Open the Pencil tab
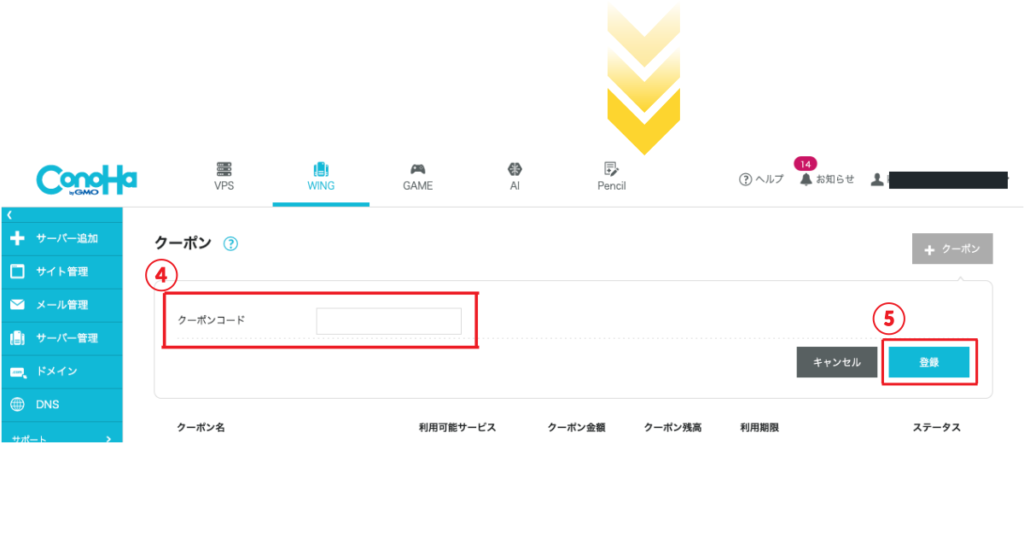The image size is (1024, 538). point(611,177)
